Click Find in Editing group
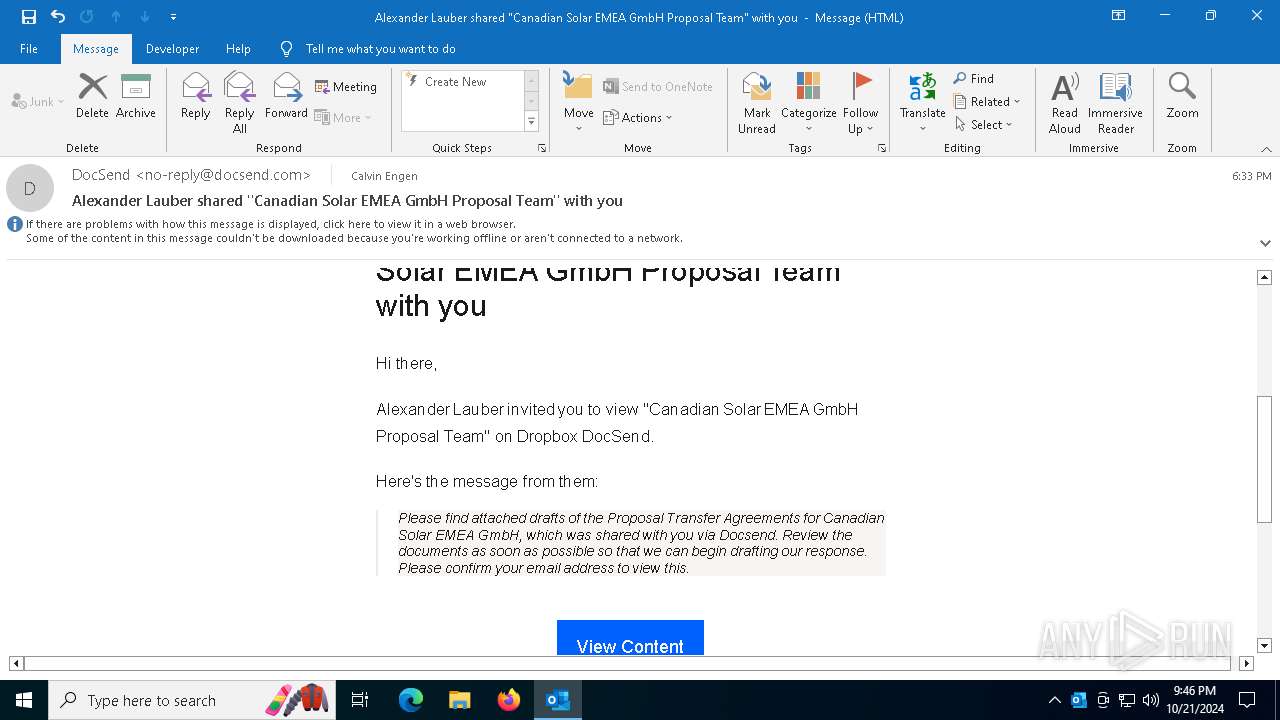 click(x=974, y=78)
